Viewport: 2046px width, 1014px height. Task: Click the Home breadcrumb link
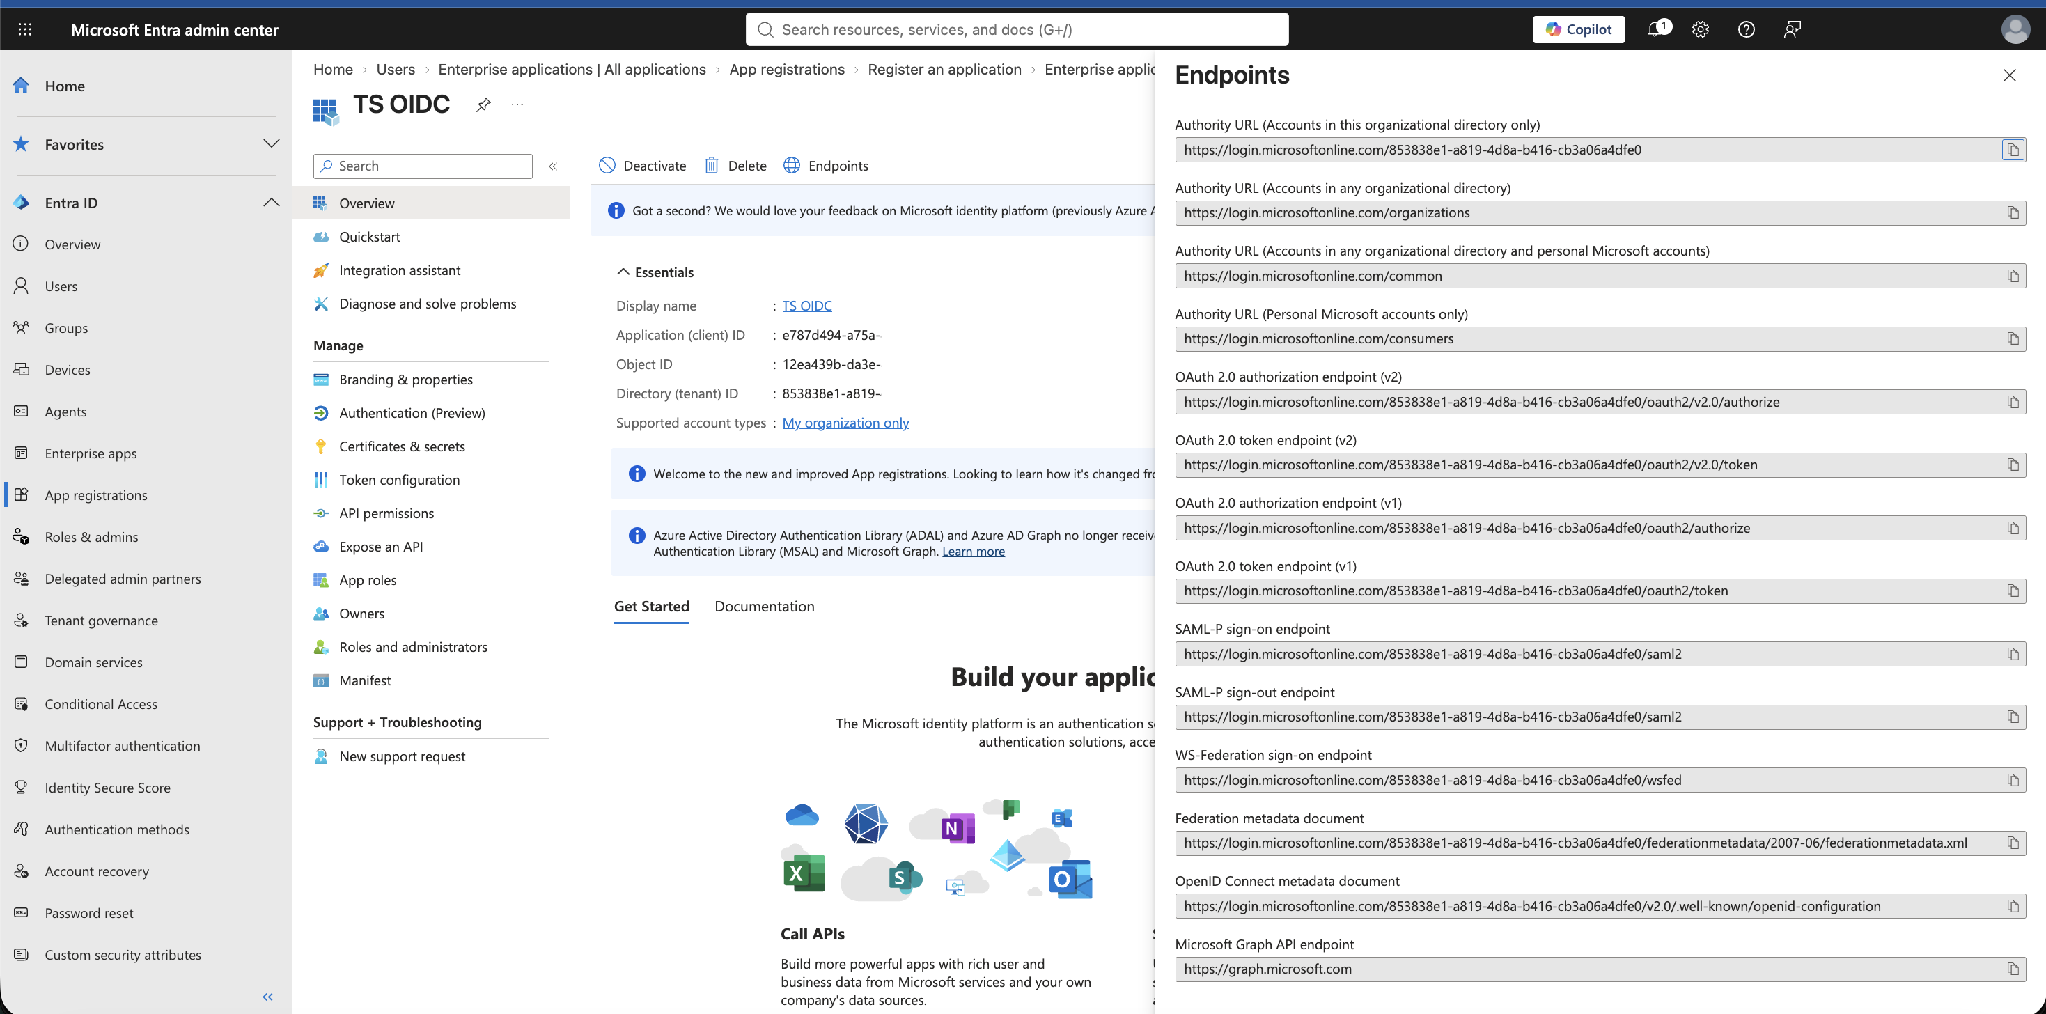click(x=333, y=69)
